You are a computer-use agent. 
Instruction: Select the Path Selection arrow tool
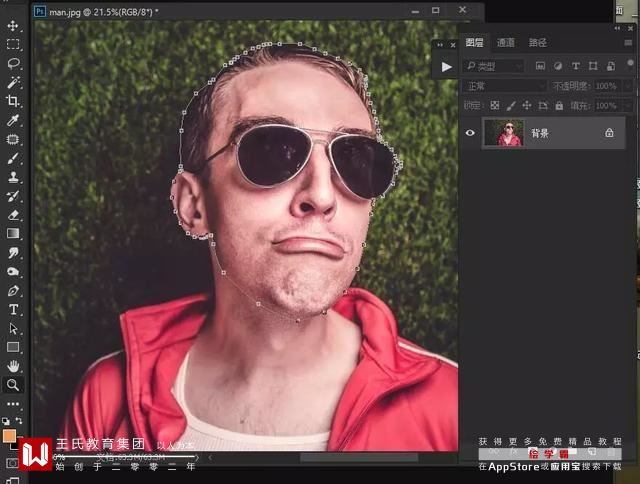[x=13, y=329]
